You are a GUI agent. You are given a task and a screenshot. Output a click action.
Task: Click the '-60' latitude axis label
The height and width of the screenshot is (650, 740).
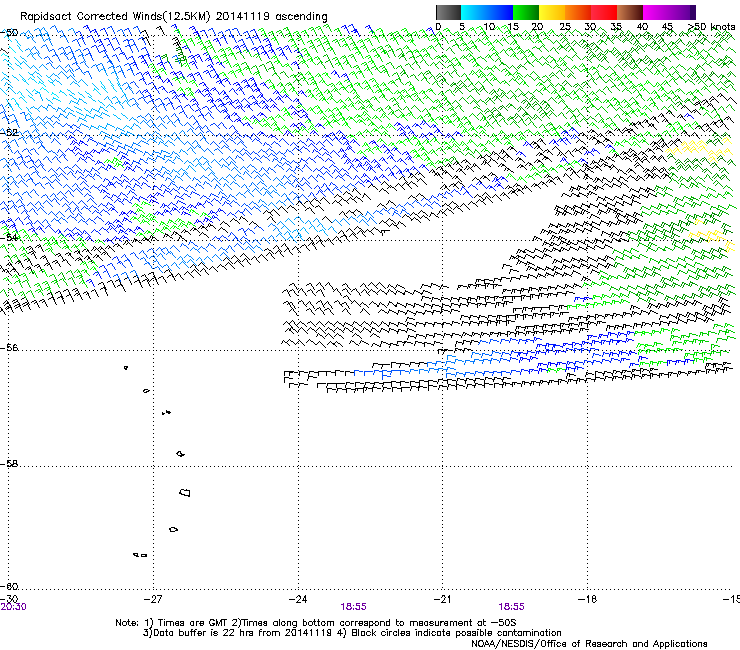9,587
